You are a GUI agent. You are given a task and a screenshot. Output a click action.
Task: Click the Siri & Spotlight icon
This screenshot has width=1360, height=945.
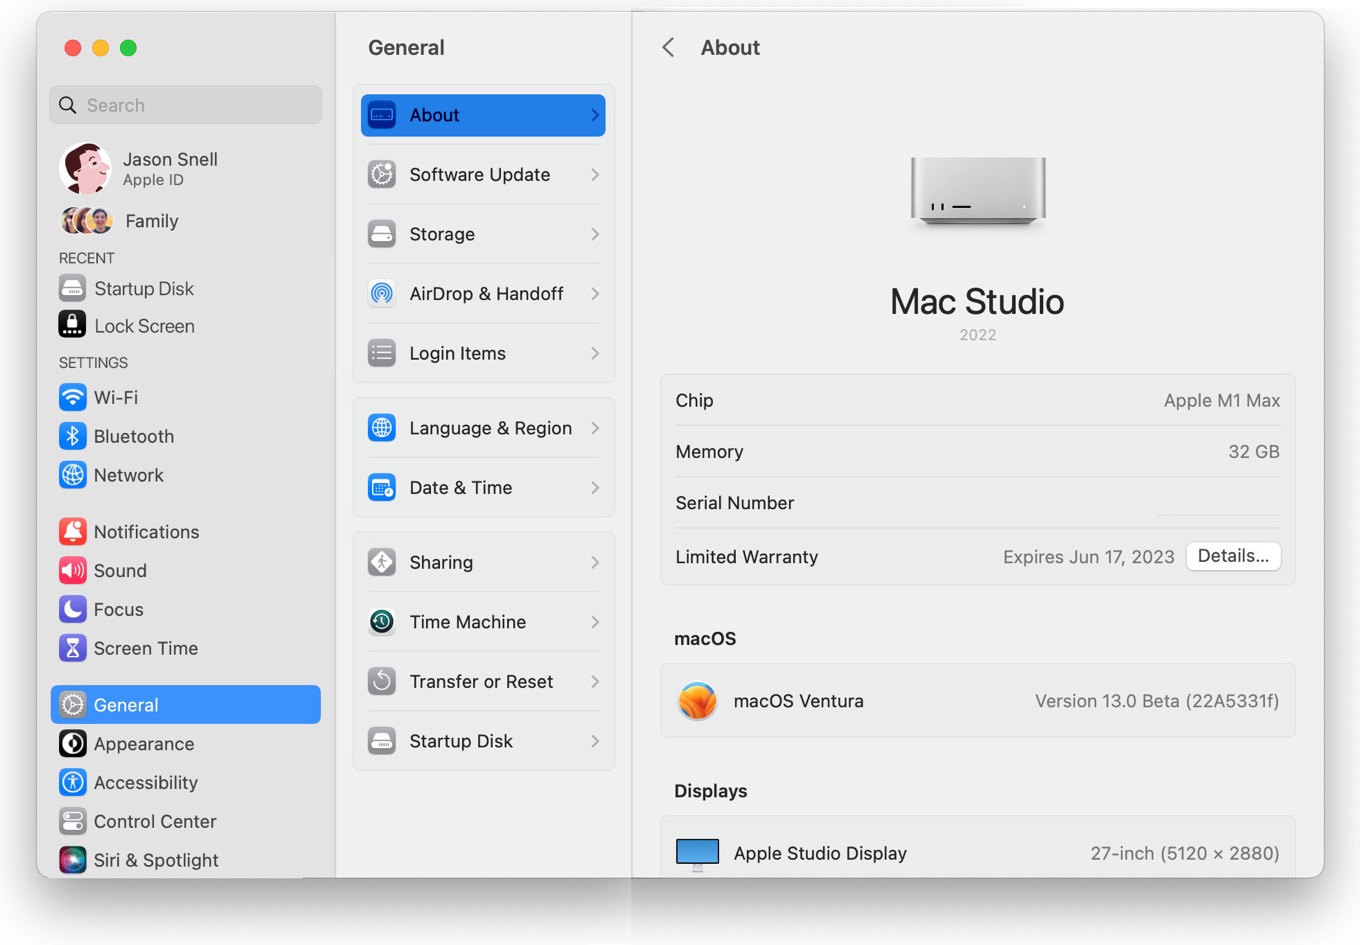73,860
